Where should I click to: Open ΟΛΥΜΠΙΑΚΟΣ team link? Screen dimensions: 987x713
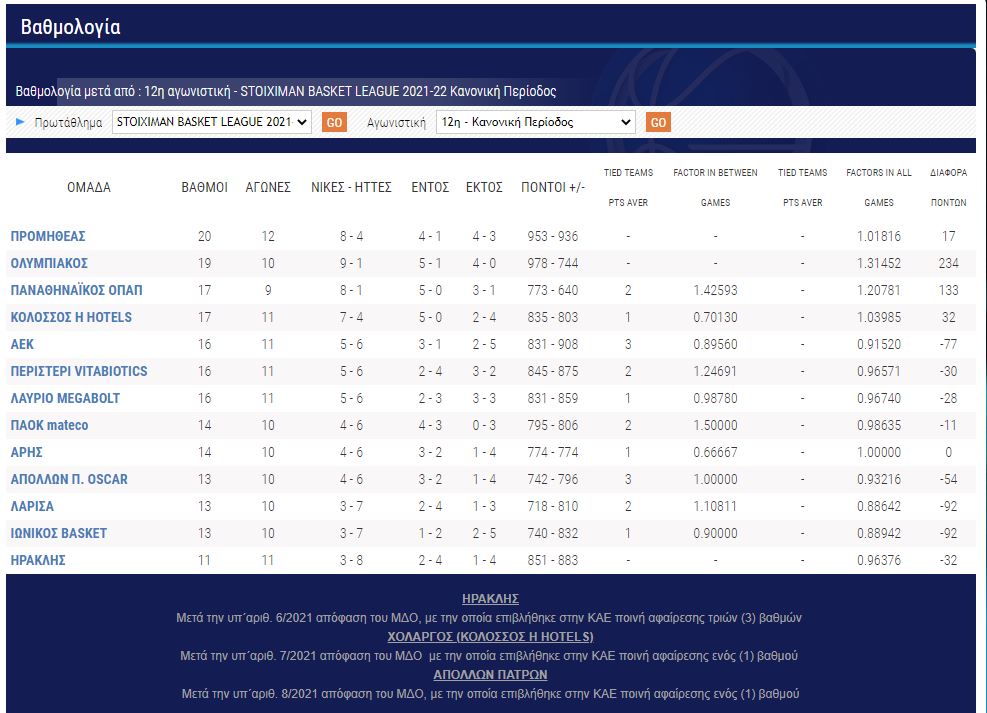[x=49, y=263]
